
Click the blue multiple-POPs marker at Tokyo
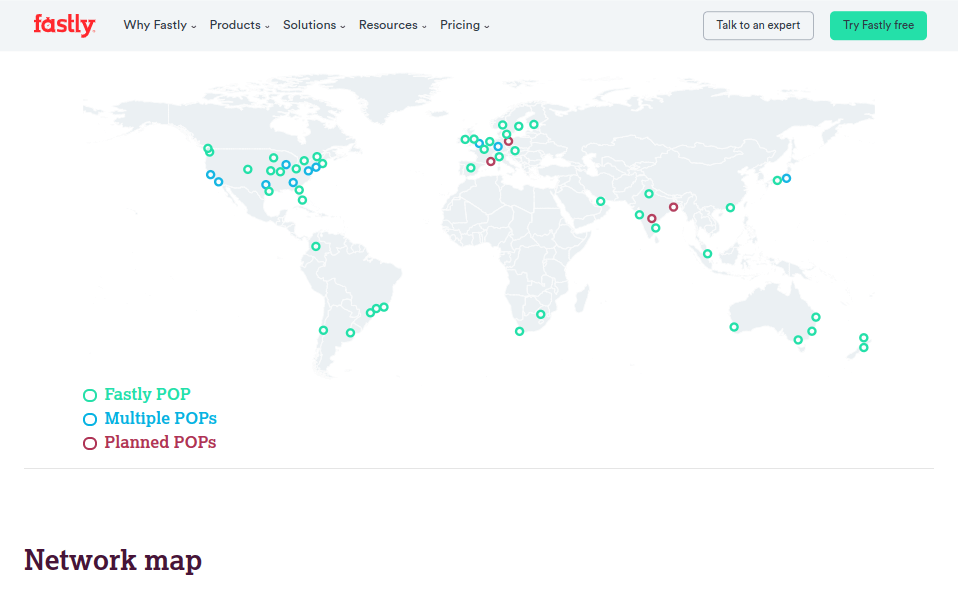(786, 179)
